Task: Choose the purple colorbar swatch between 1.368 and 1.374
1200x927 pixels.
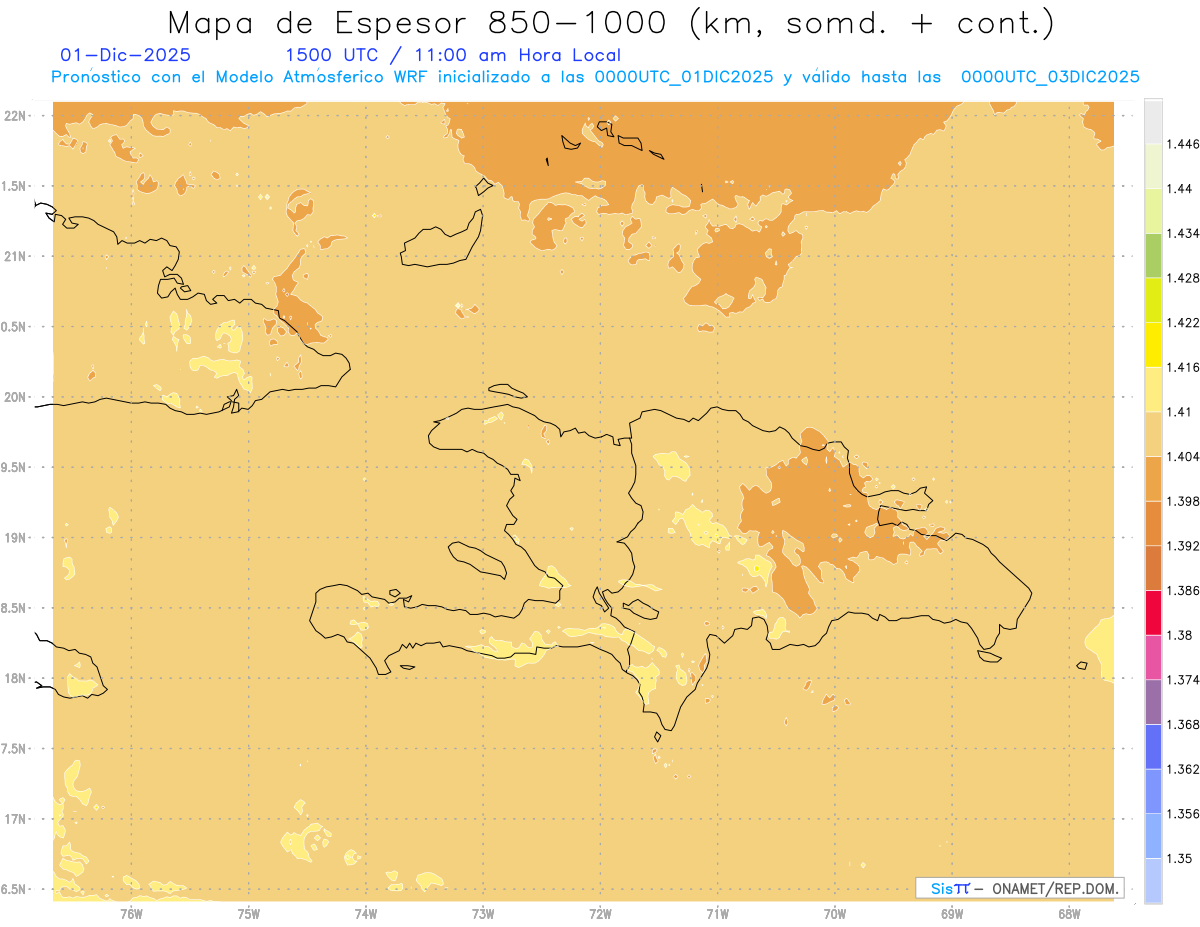Action: [x=1153, y=702]
